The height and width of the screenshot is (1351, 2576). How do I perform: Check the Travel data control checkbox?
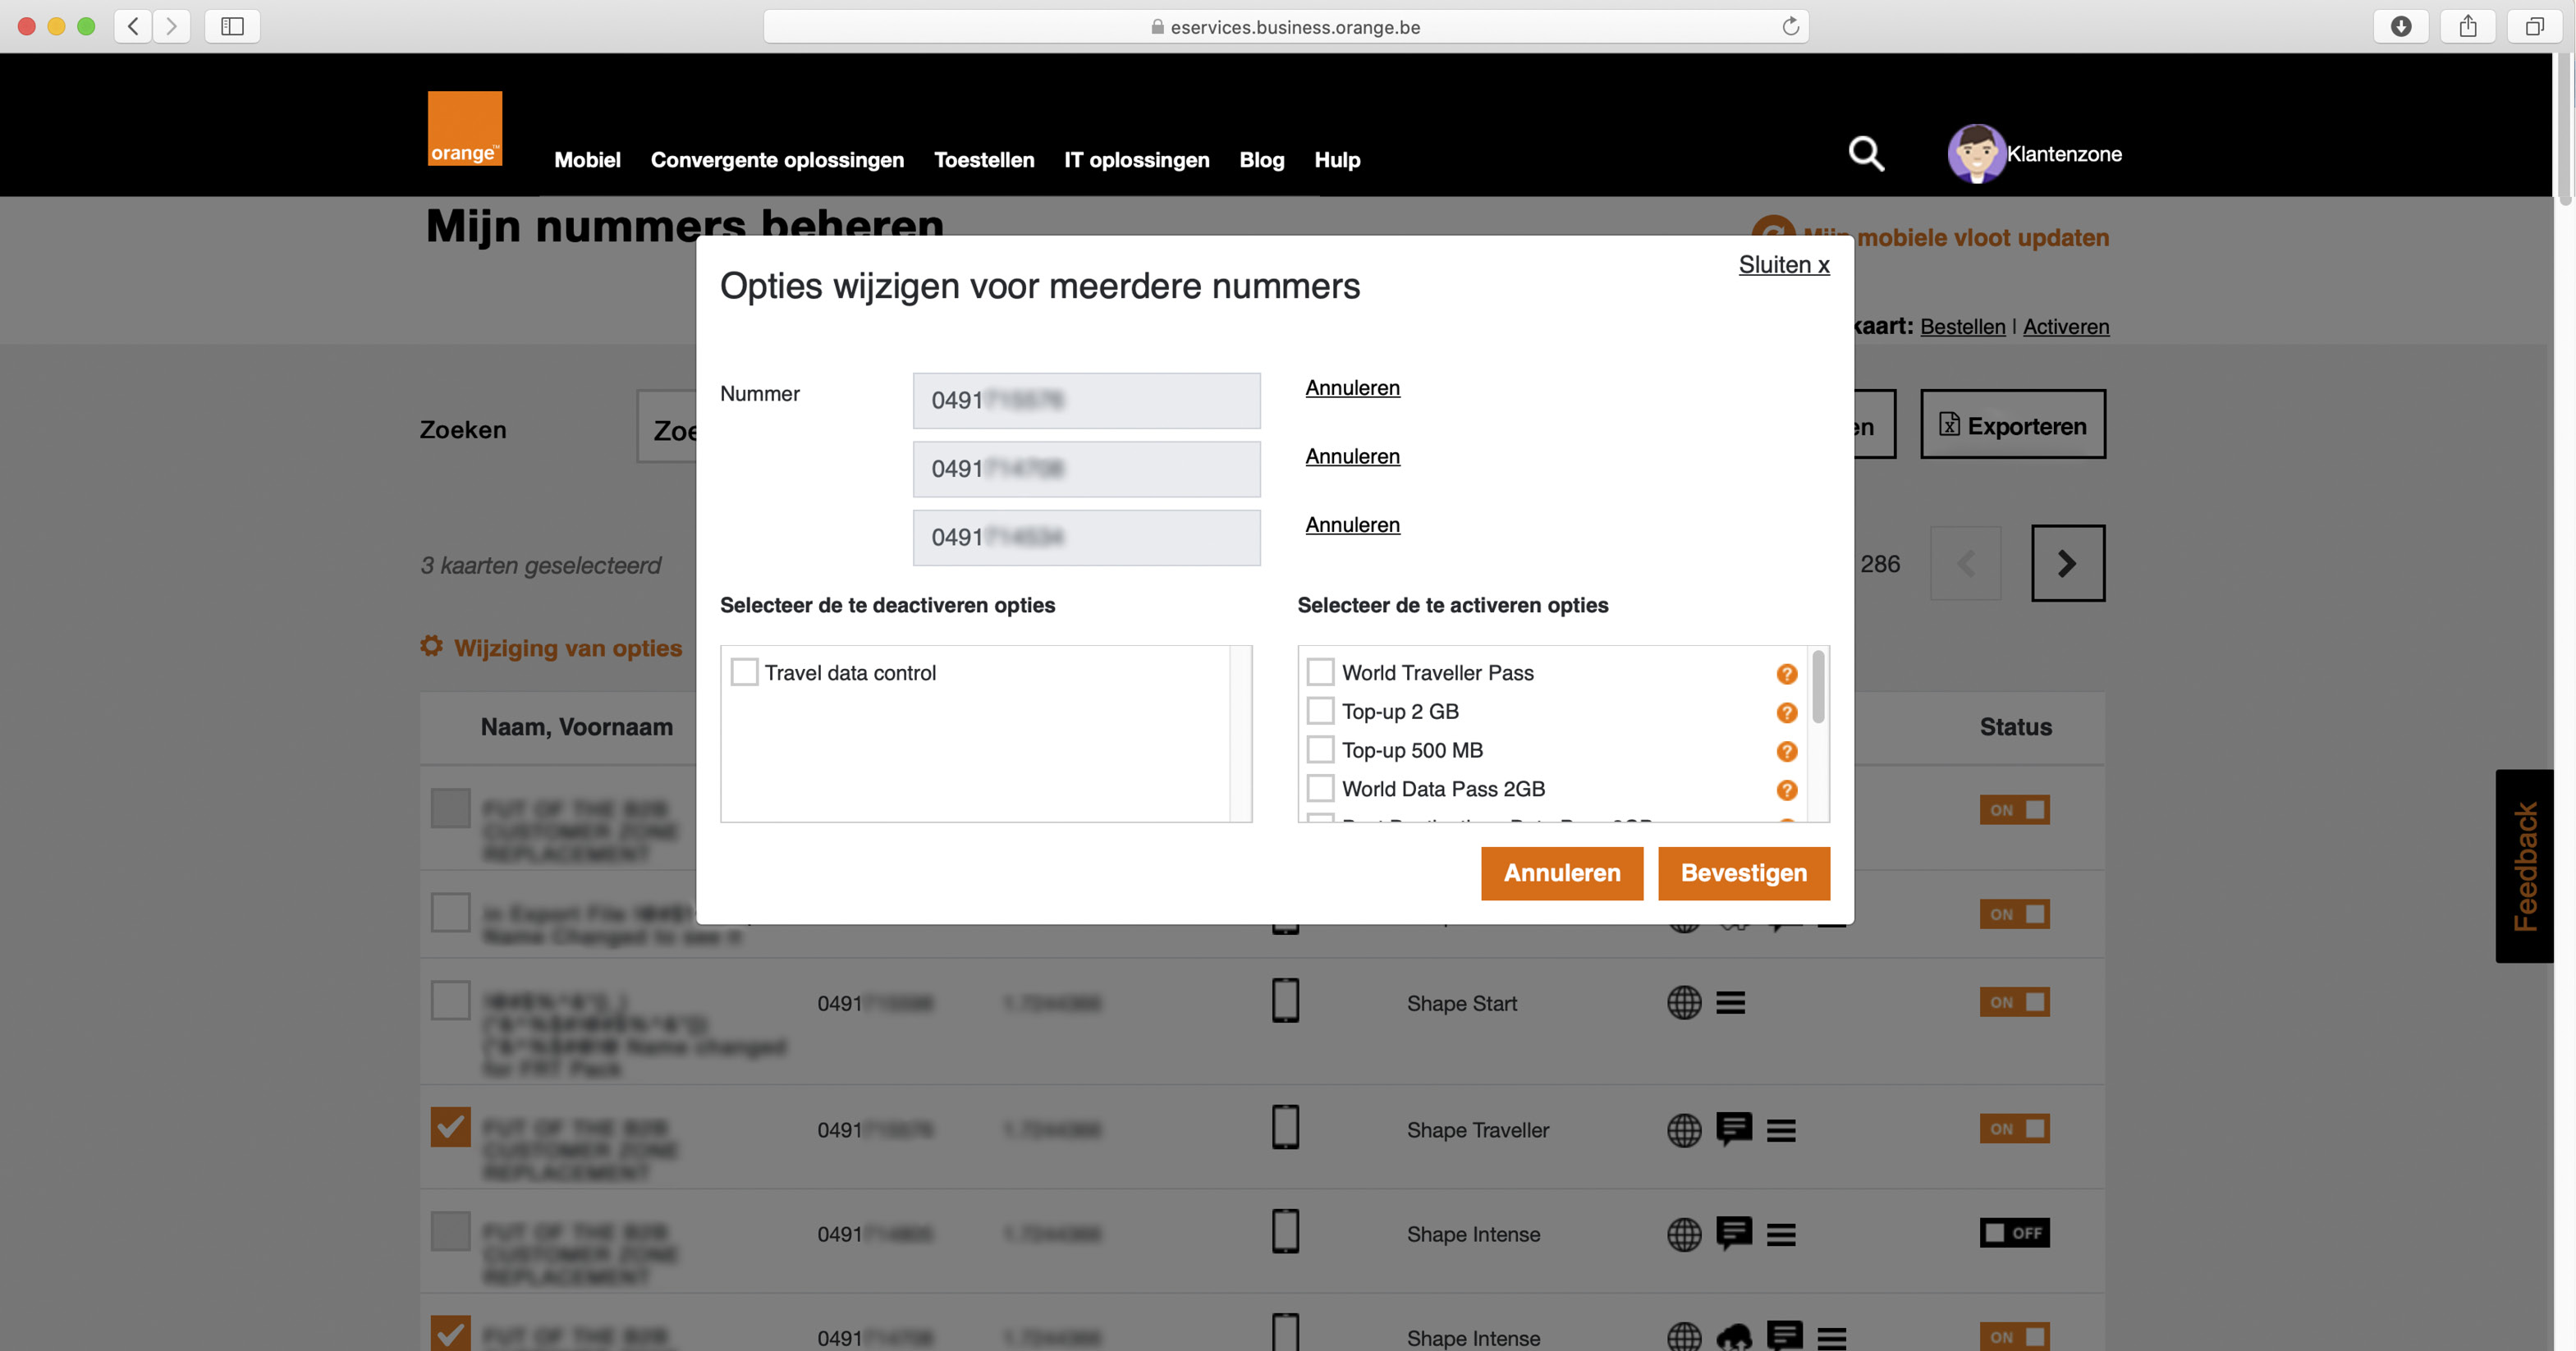point(744,672)
